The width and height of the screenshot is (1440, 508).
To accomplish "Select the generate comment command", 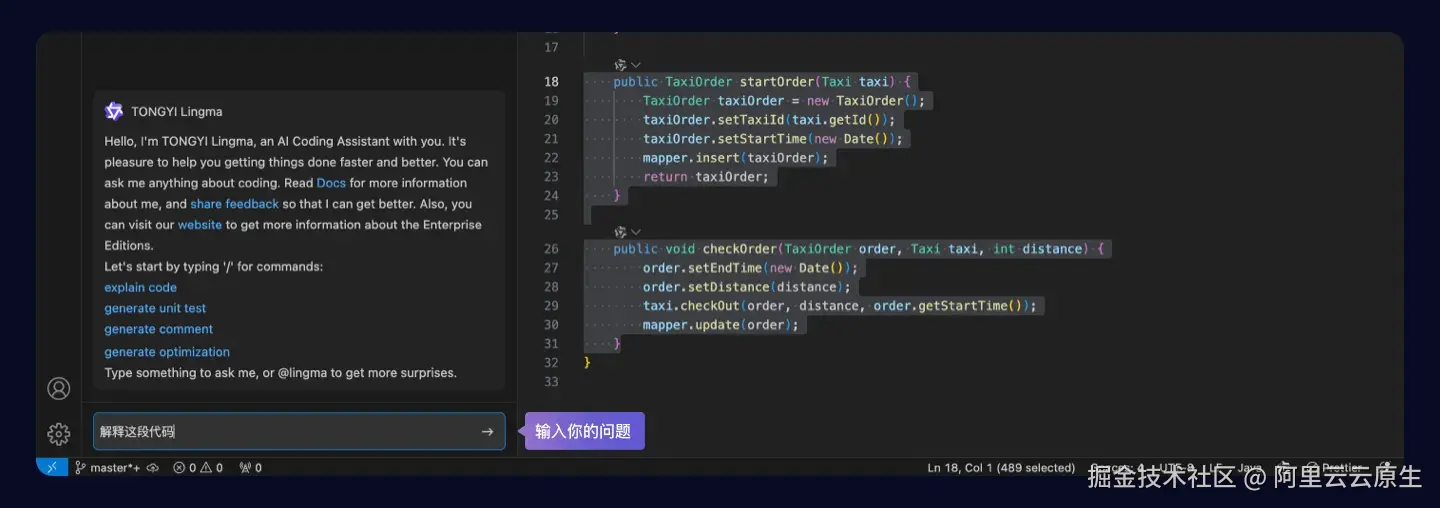I will 159,329.
